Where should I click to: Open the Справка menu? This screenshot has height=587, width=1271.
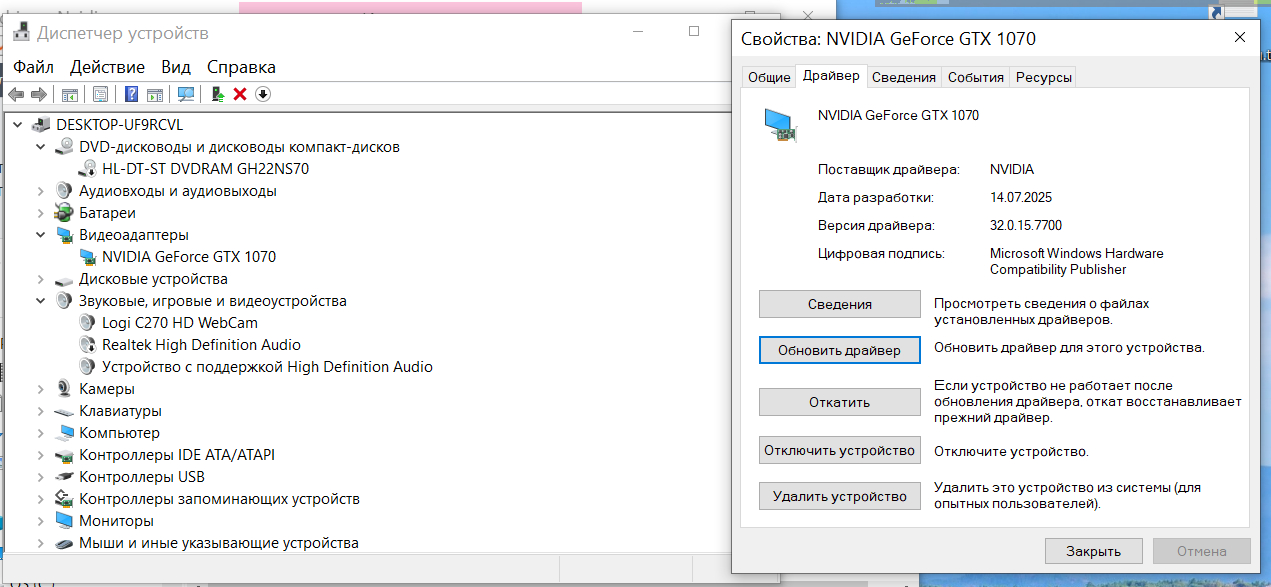tap(241, 67)
